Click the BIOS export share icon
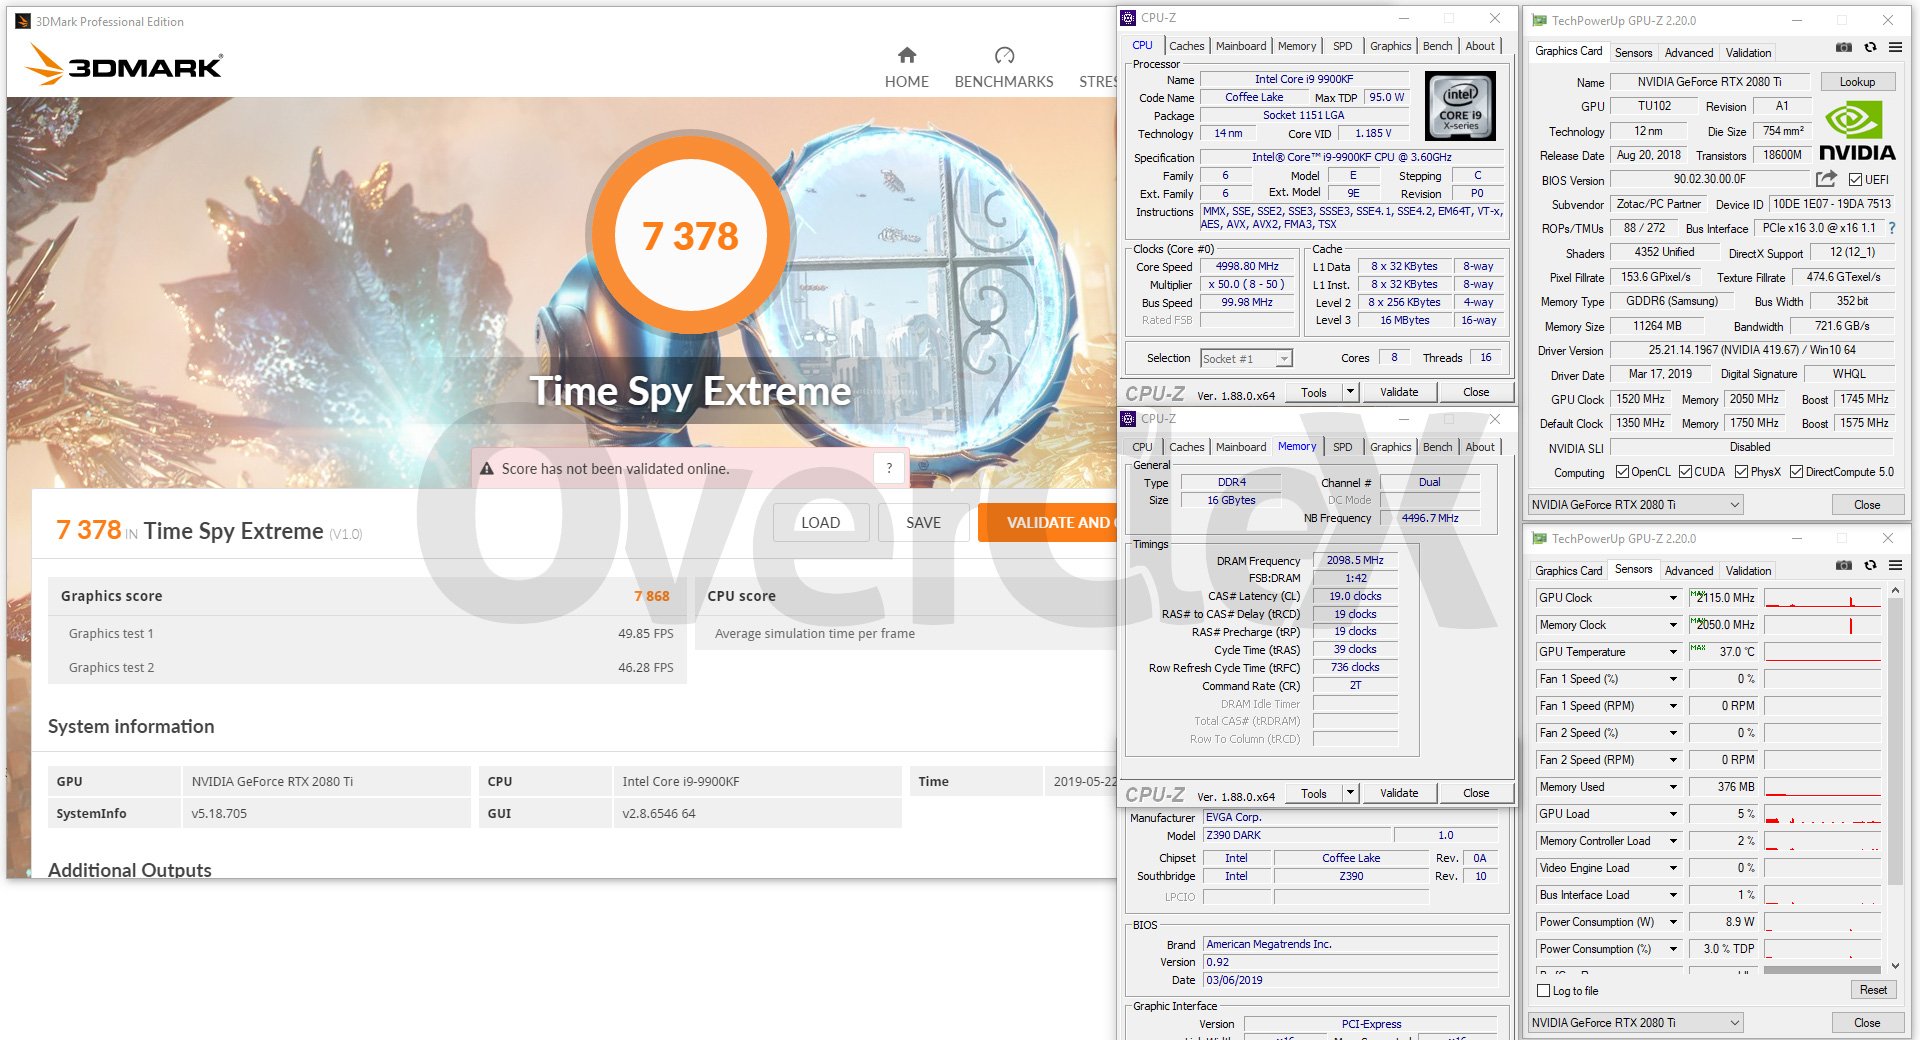 click(x=1826, y=179)
